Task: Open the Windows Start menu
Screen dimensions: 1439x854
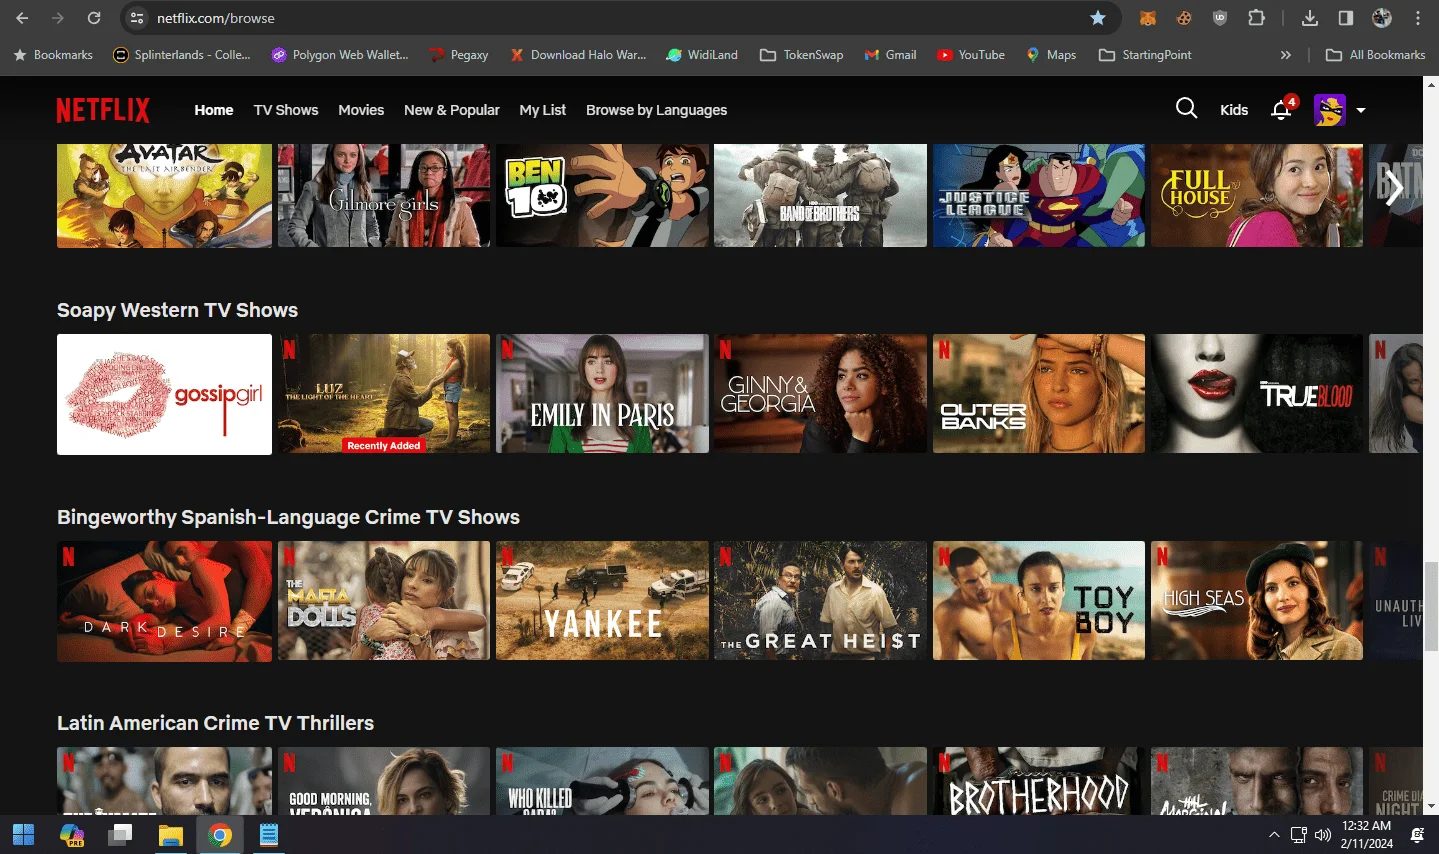Action: point(23,835)
